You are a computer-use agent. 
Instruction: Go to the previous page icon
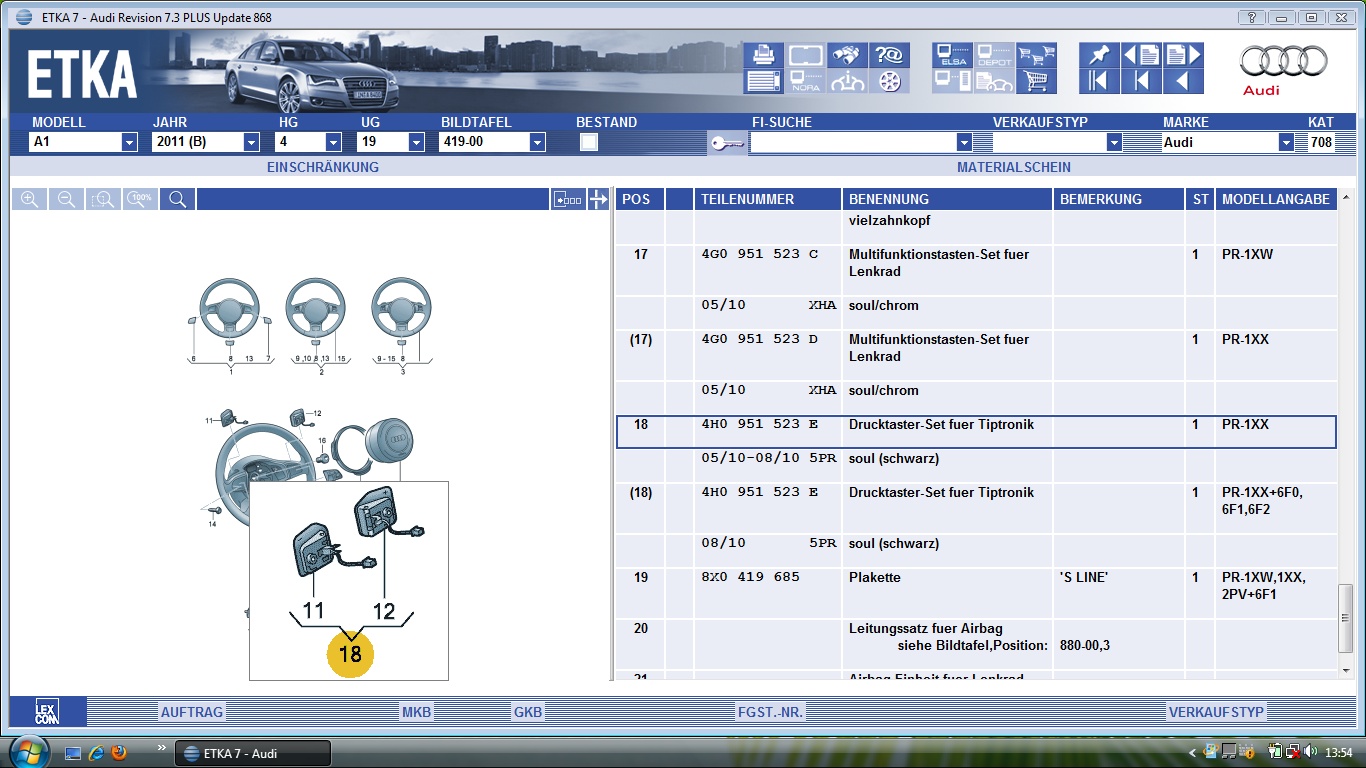[x=1141, y=55]
